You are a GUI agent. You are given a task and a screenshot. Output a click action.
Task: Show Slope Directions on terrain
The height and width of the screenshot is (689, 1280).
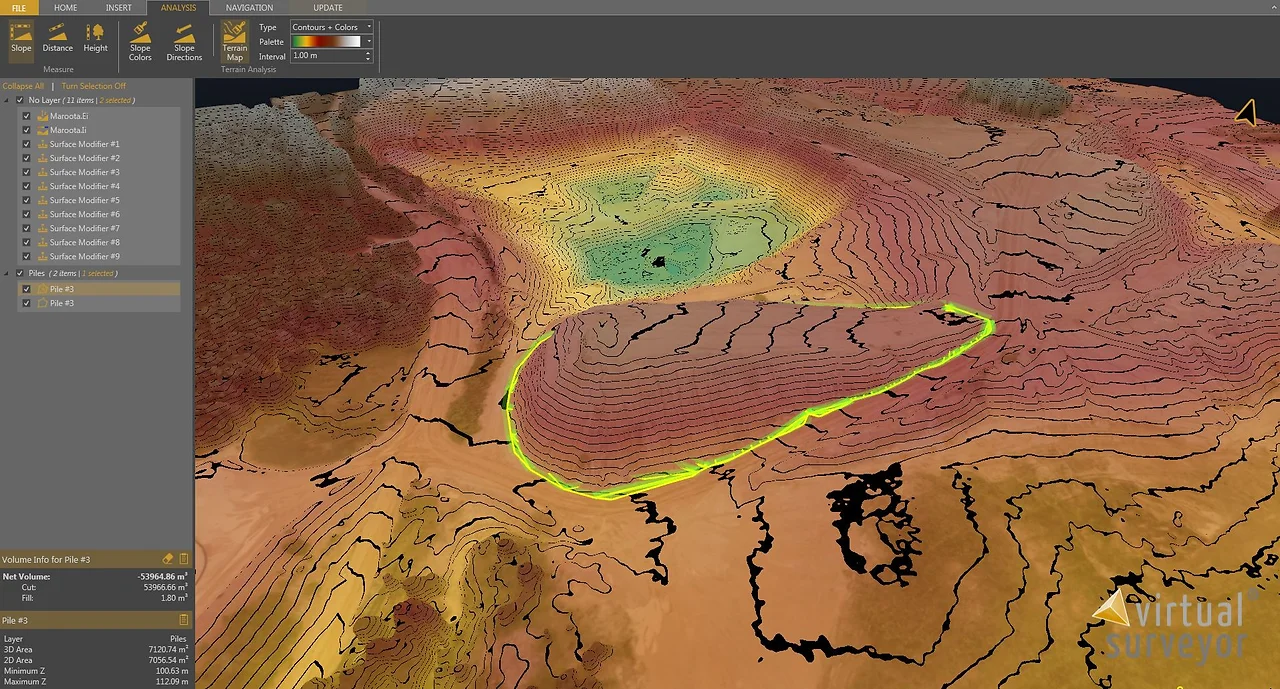click(x=184, y=42)
